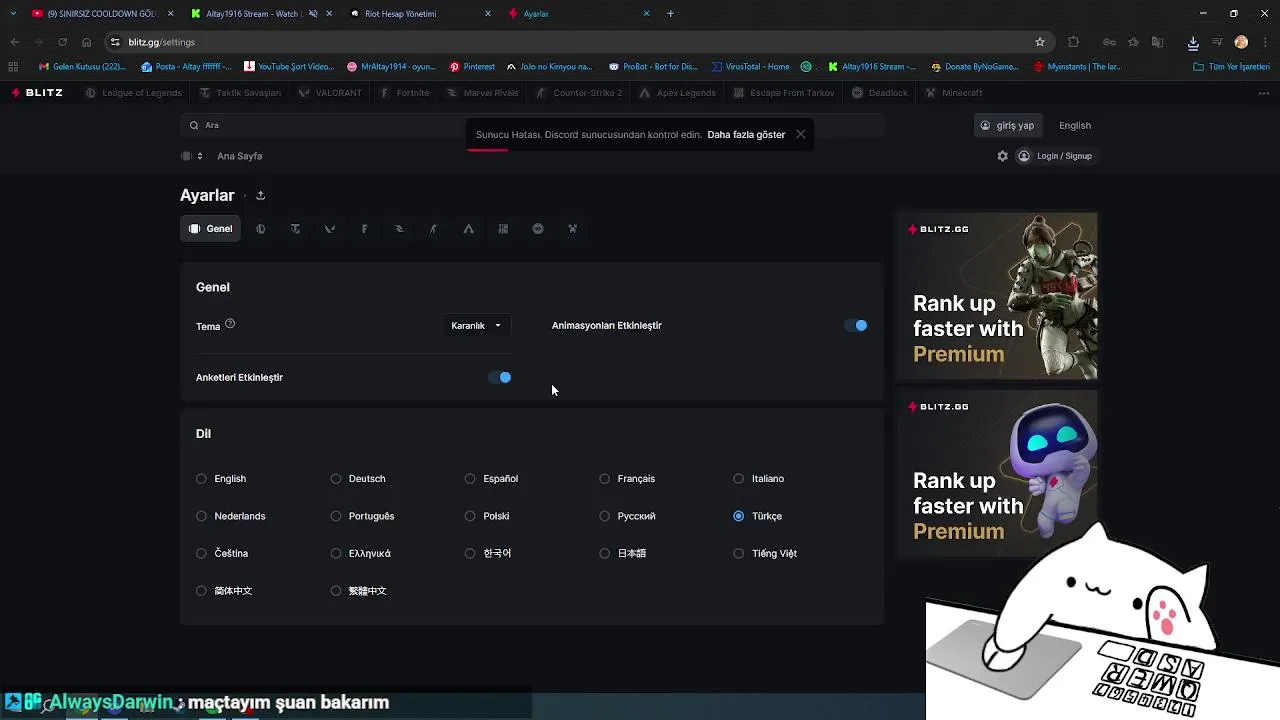Select Nederlands language option
Viewport: 1280px width, 720px height.
tap(231, 516)
